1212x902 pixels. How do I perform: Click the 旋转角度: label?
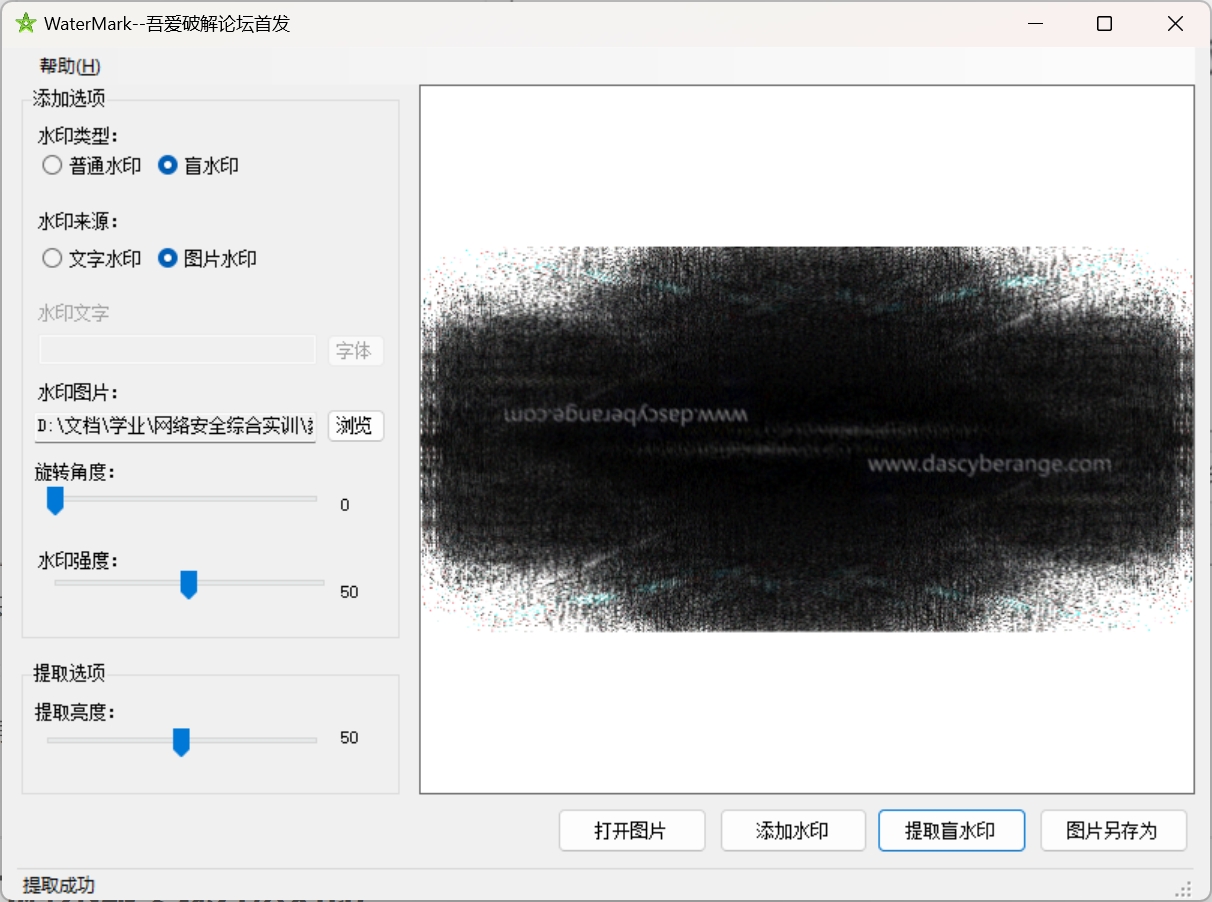click(75, 472)
